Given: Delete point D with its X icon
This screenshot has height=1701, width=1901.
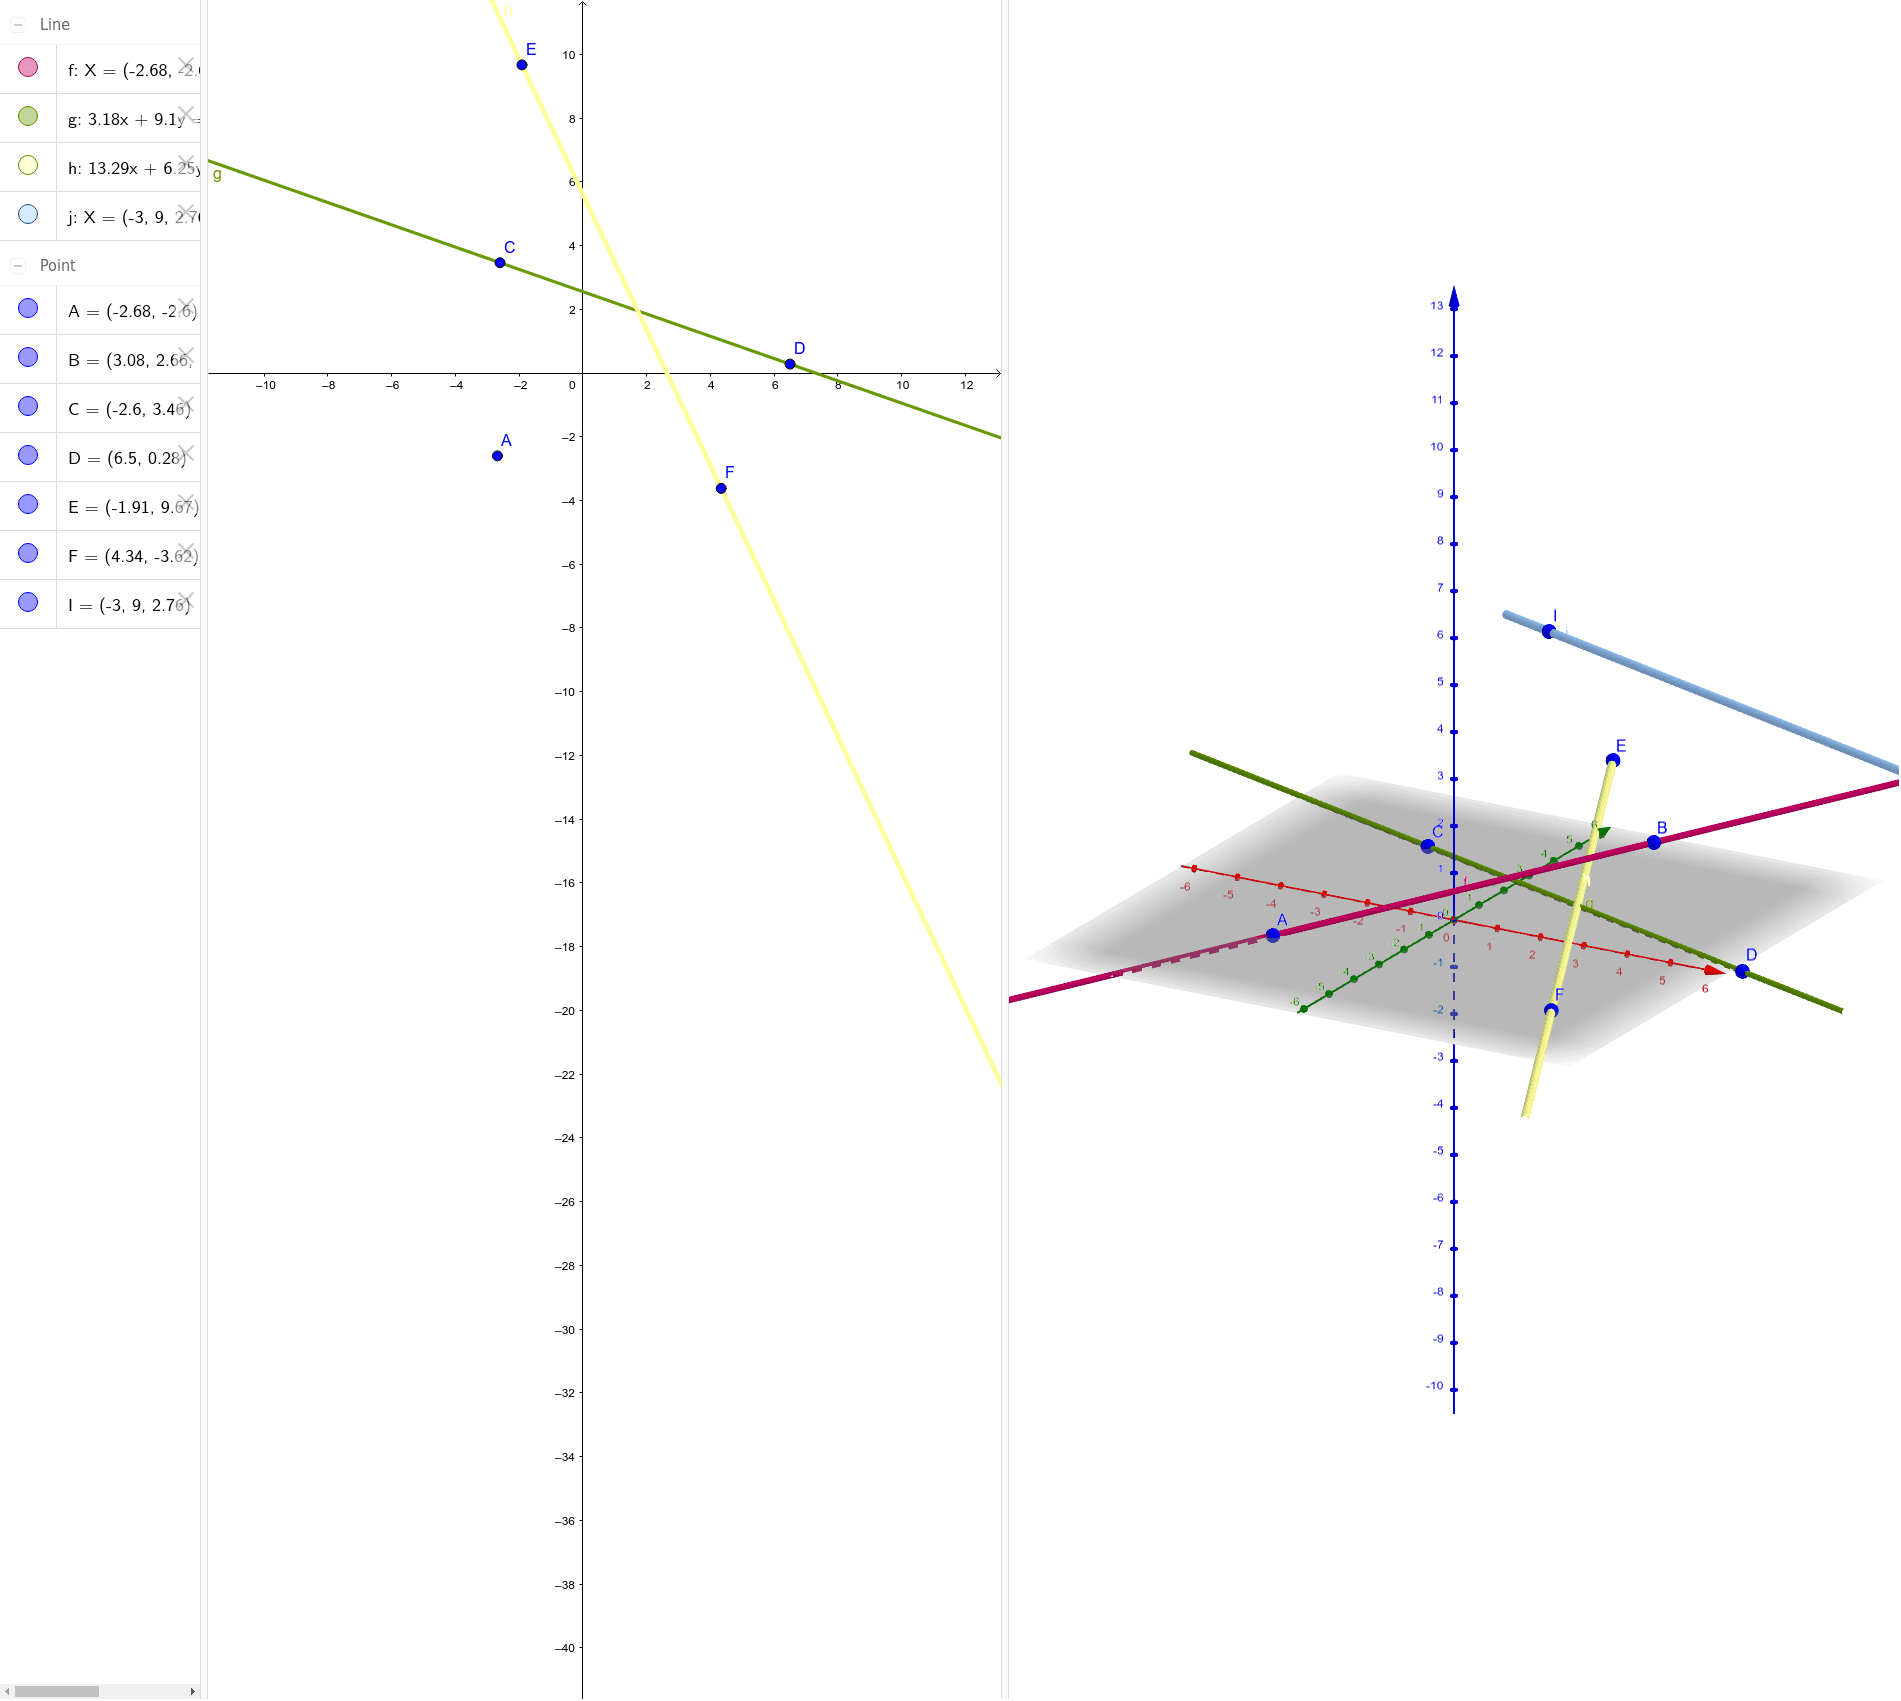Looking at the screenshot, I should tap(186, 453).
